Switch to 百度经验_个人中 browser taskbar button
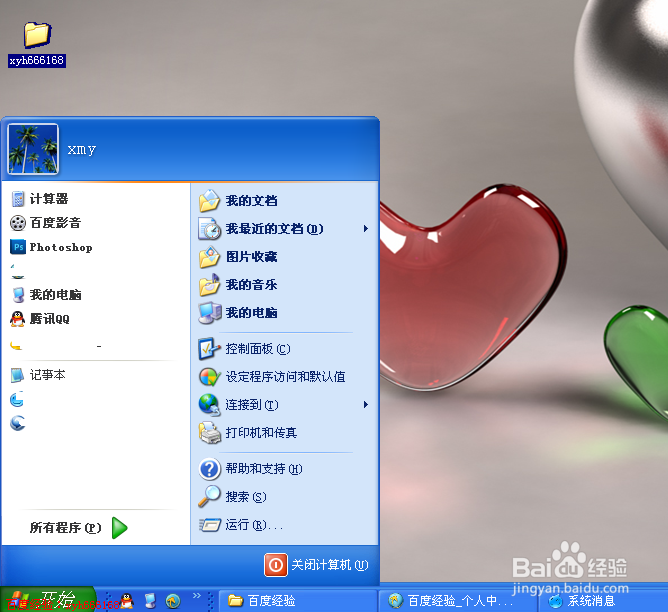The image size is (668, 612). click(457, 601)
